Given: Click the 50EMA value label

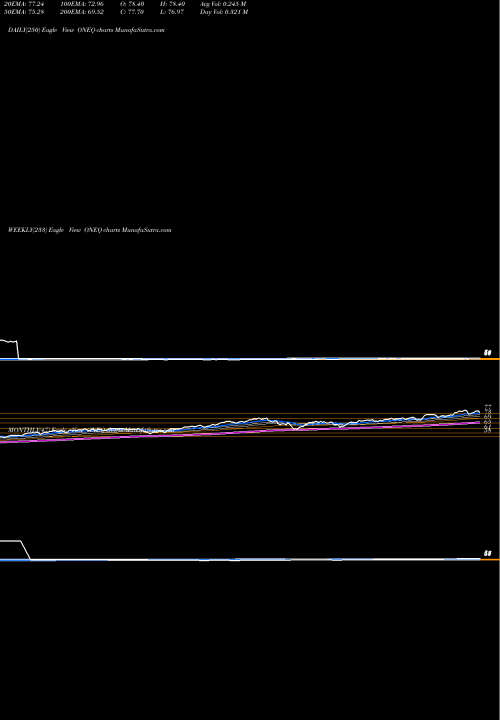Looking at the screenshot, I should 24,12.
